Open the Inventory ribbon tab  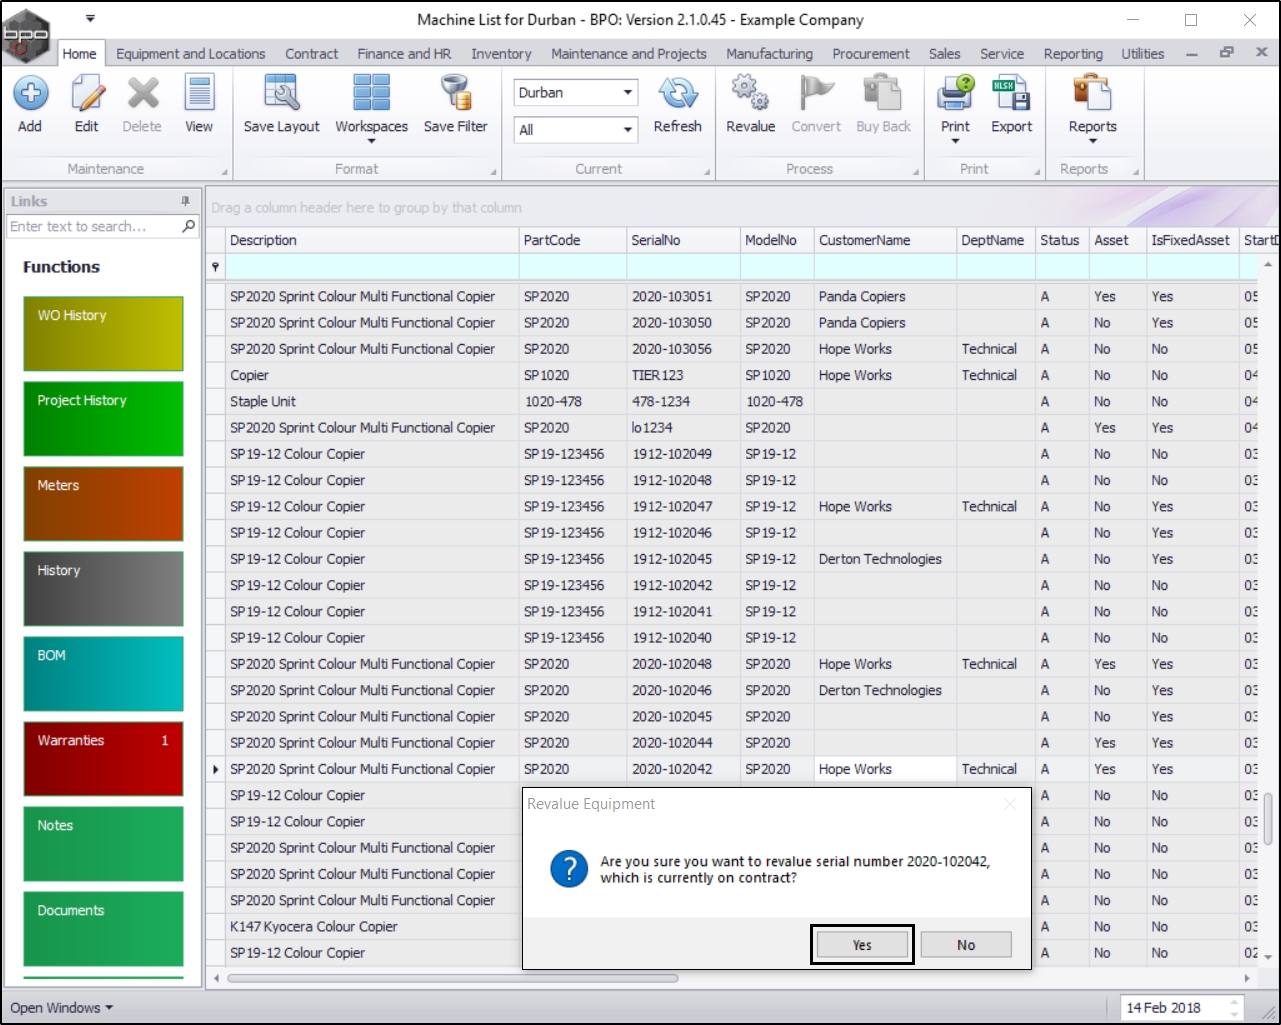[501, 54]
